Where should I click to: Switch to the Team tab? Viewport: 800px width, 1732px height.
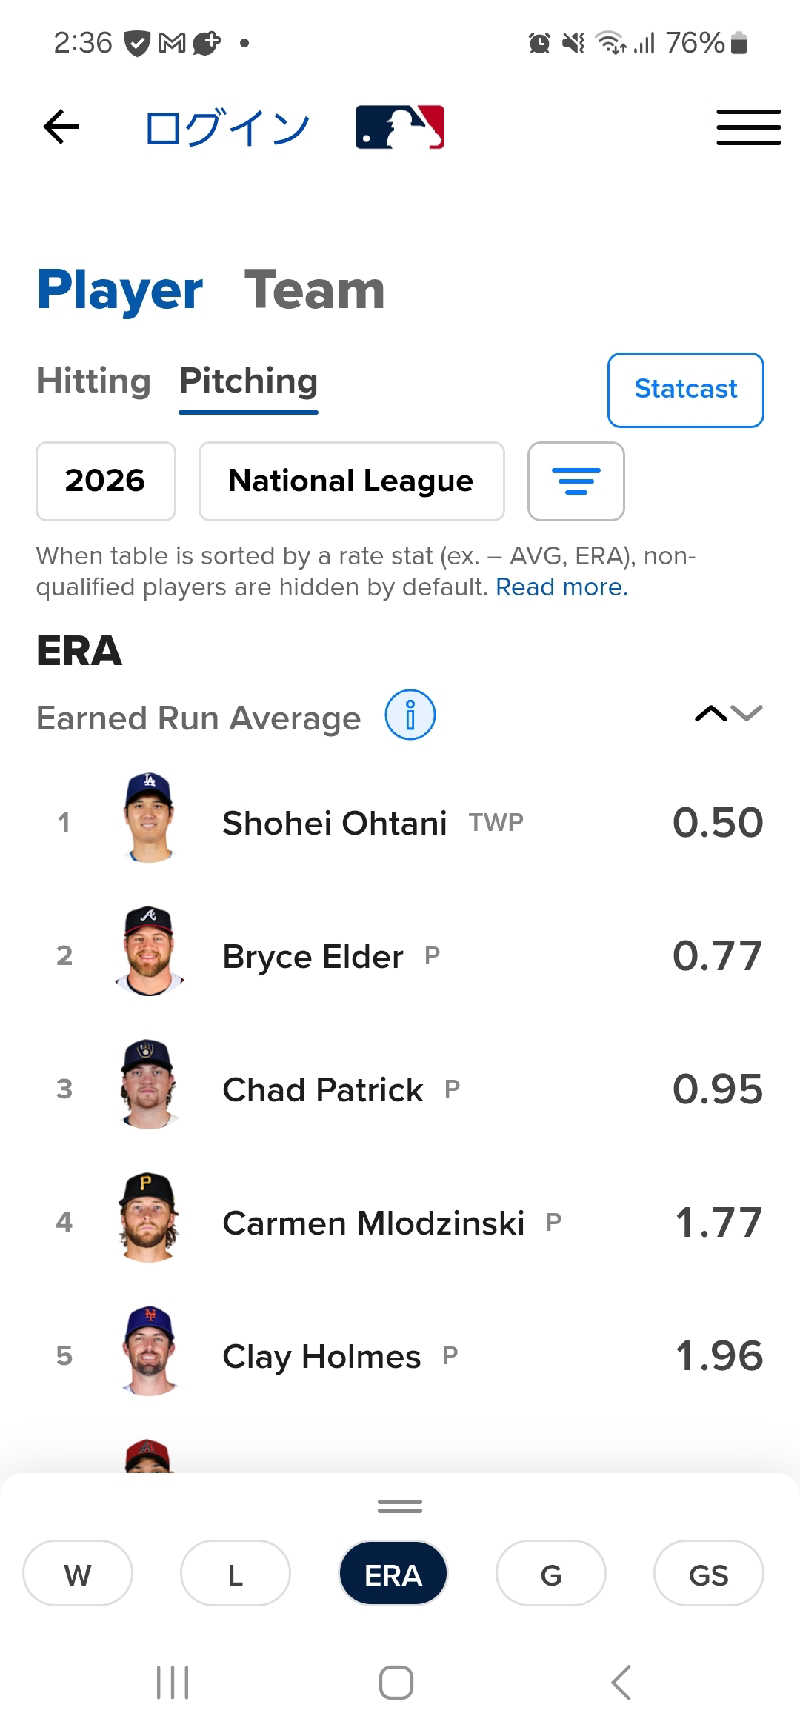[x=314, y=290]
